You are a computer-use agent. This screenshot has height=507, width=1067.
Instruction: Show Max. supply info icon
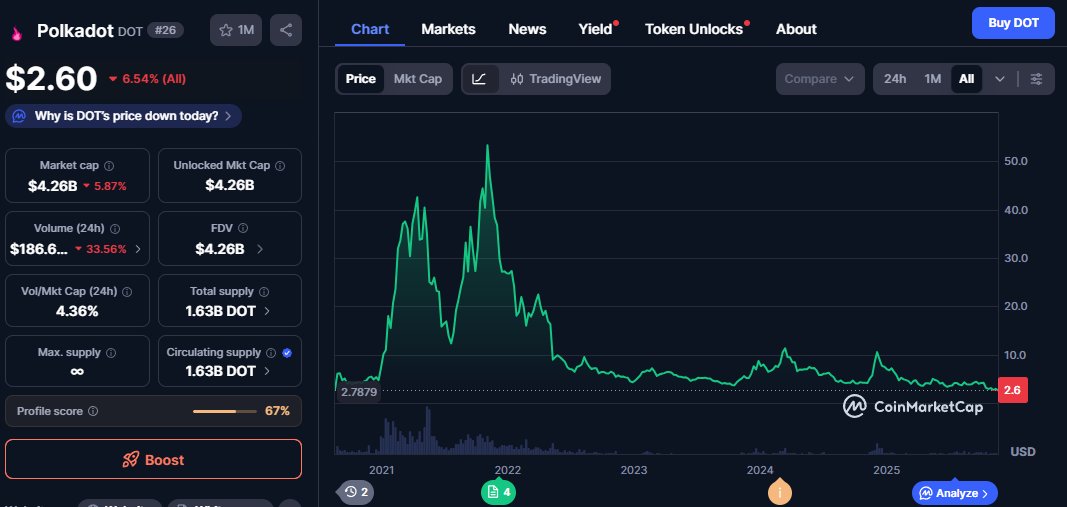(111, 353)
